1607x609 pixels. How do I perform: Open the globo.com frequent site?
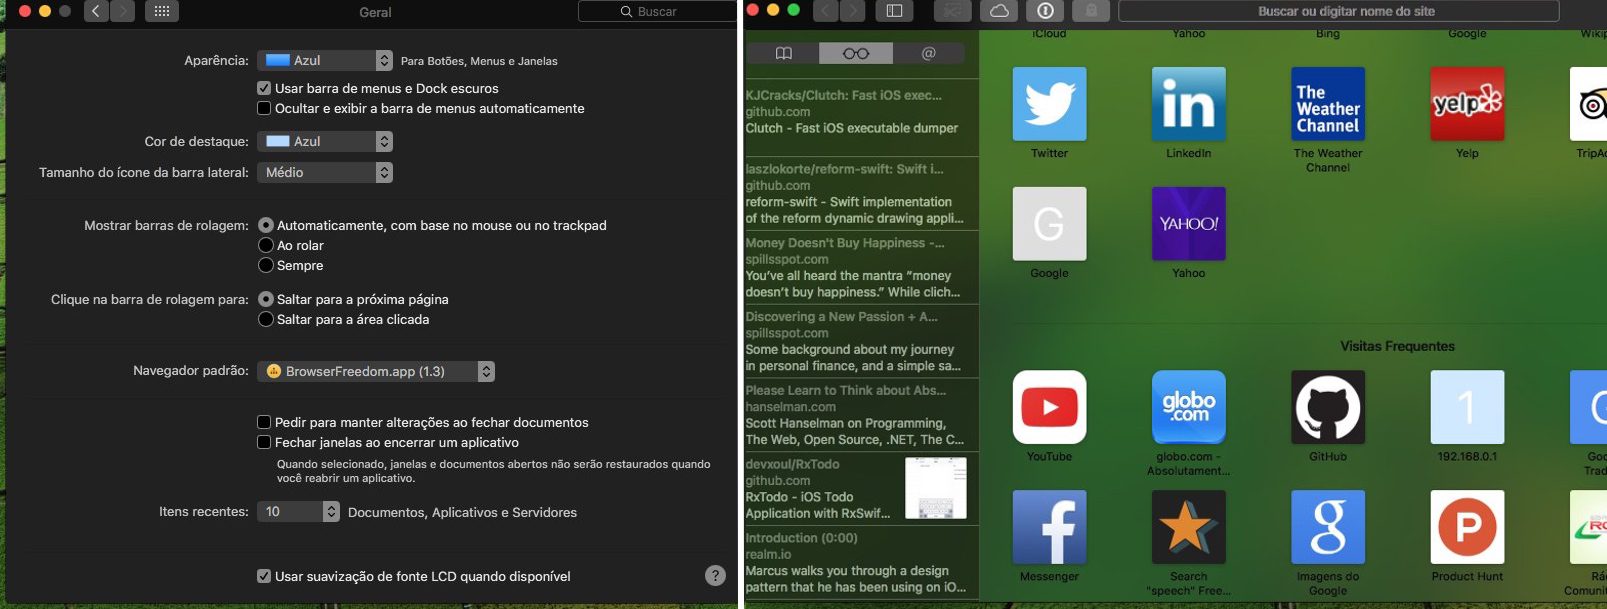tap(1188, 407)
